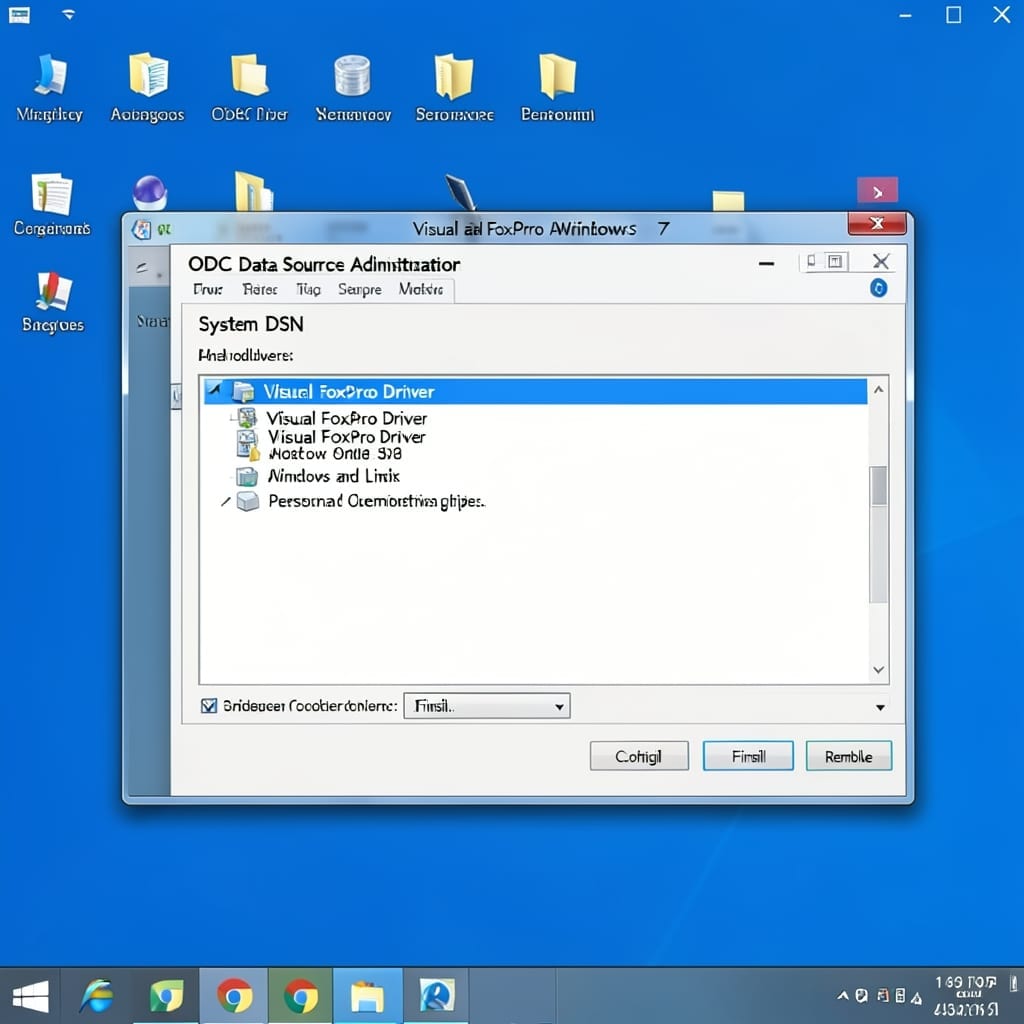Switch to the Drus tab
This screenshot has height=1024, width=1024.
[x=208, y=289]
